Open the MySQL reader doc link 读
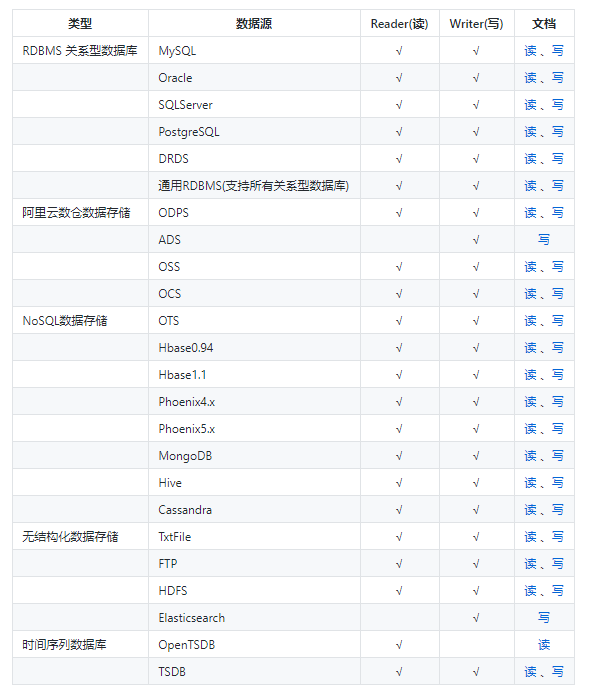 pos(530,51)
